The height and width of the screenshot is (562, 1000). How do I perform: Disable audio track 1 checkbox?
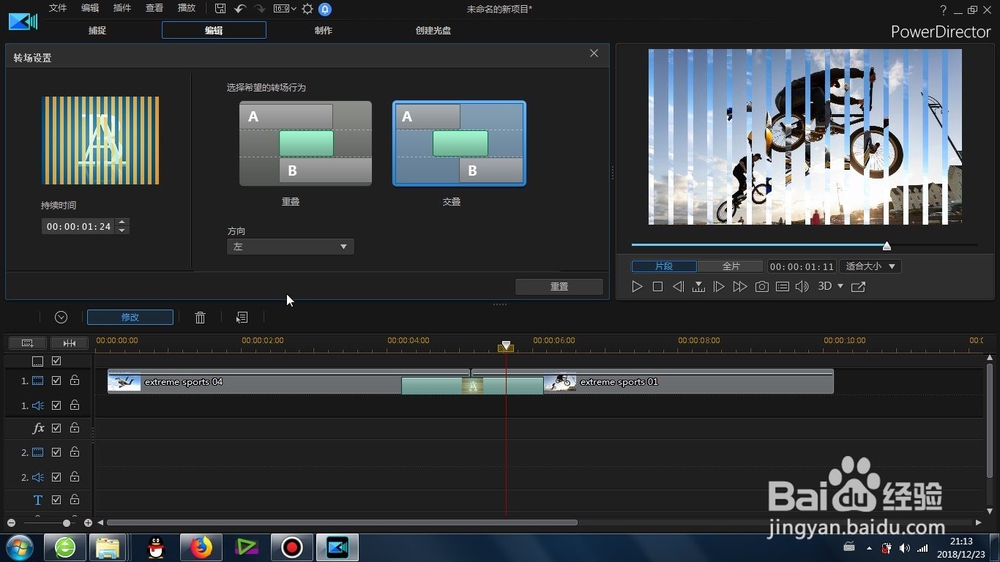click(56, 405)
